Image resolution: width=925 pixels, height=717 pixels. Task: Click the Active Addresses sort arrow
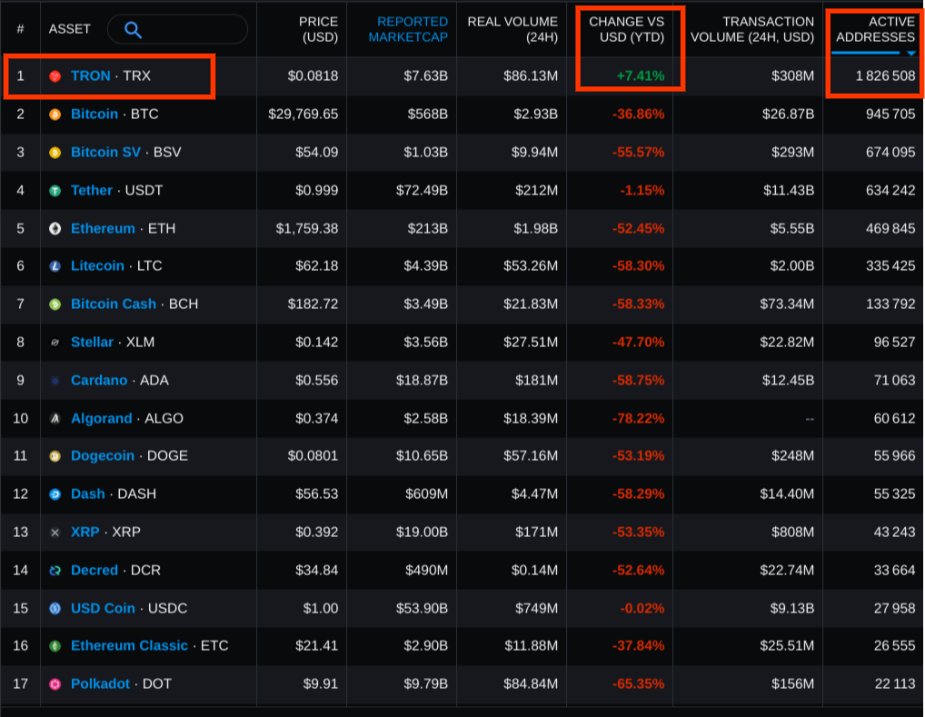coord(911,53)
